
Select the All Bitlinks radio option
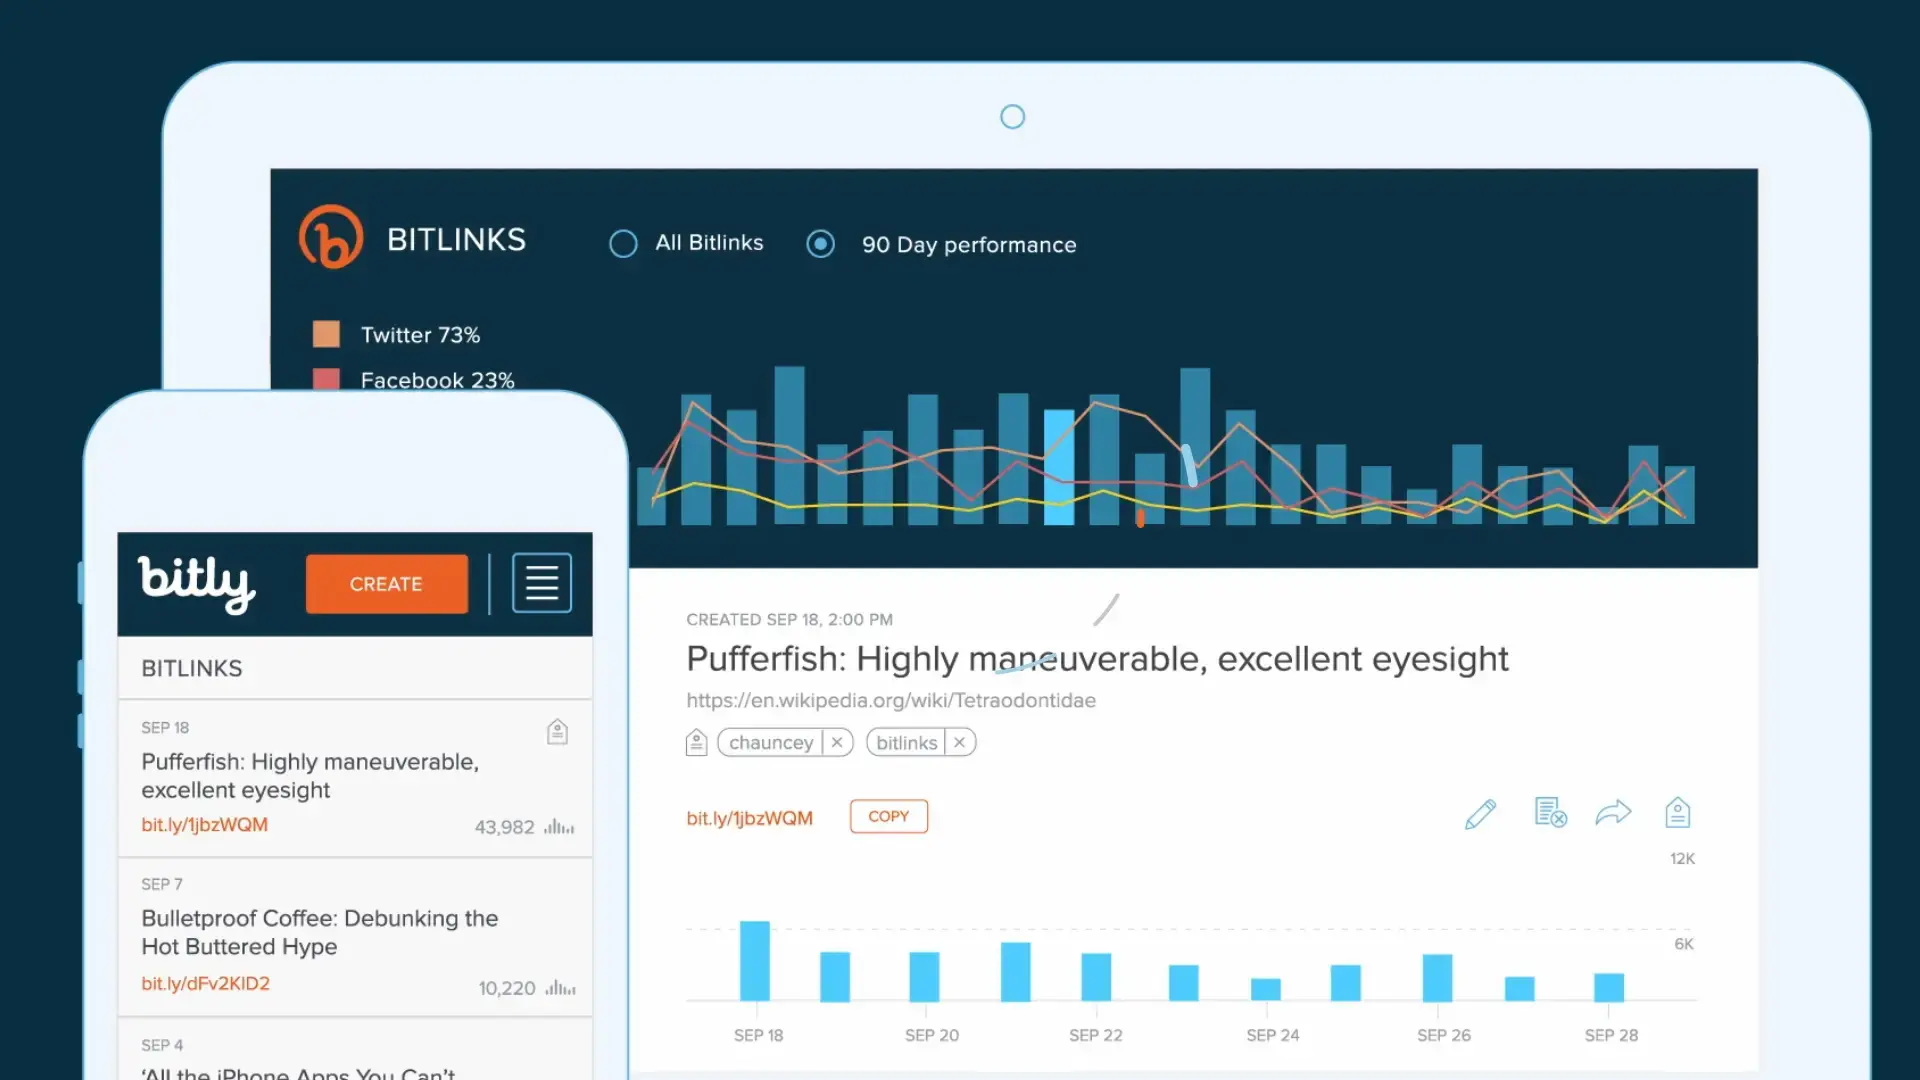point(623,244)
